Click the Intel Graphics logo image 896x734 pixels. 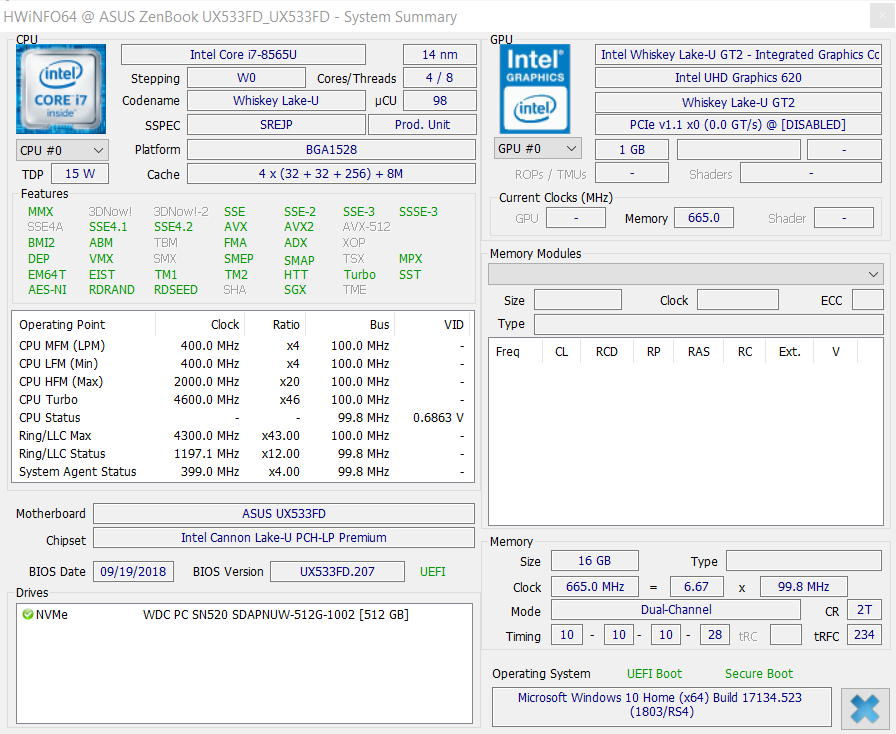(x=535, y=89)
